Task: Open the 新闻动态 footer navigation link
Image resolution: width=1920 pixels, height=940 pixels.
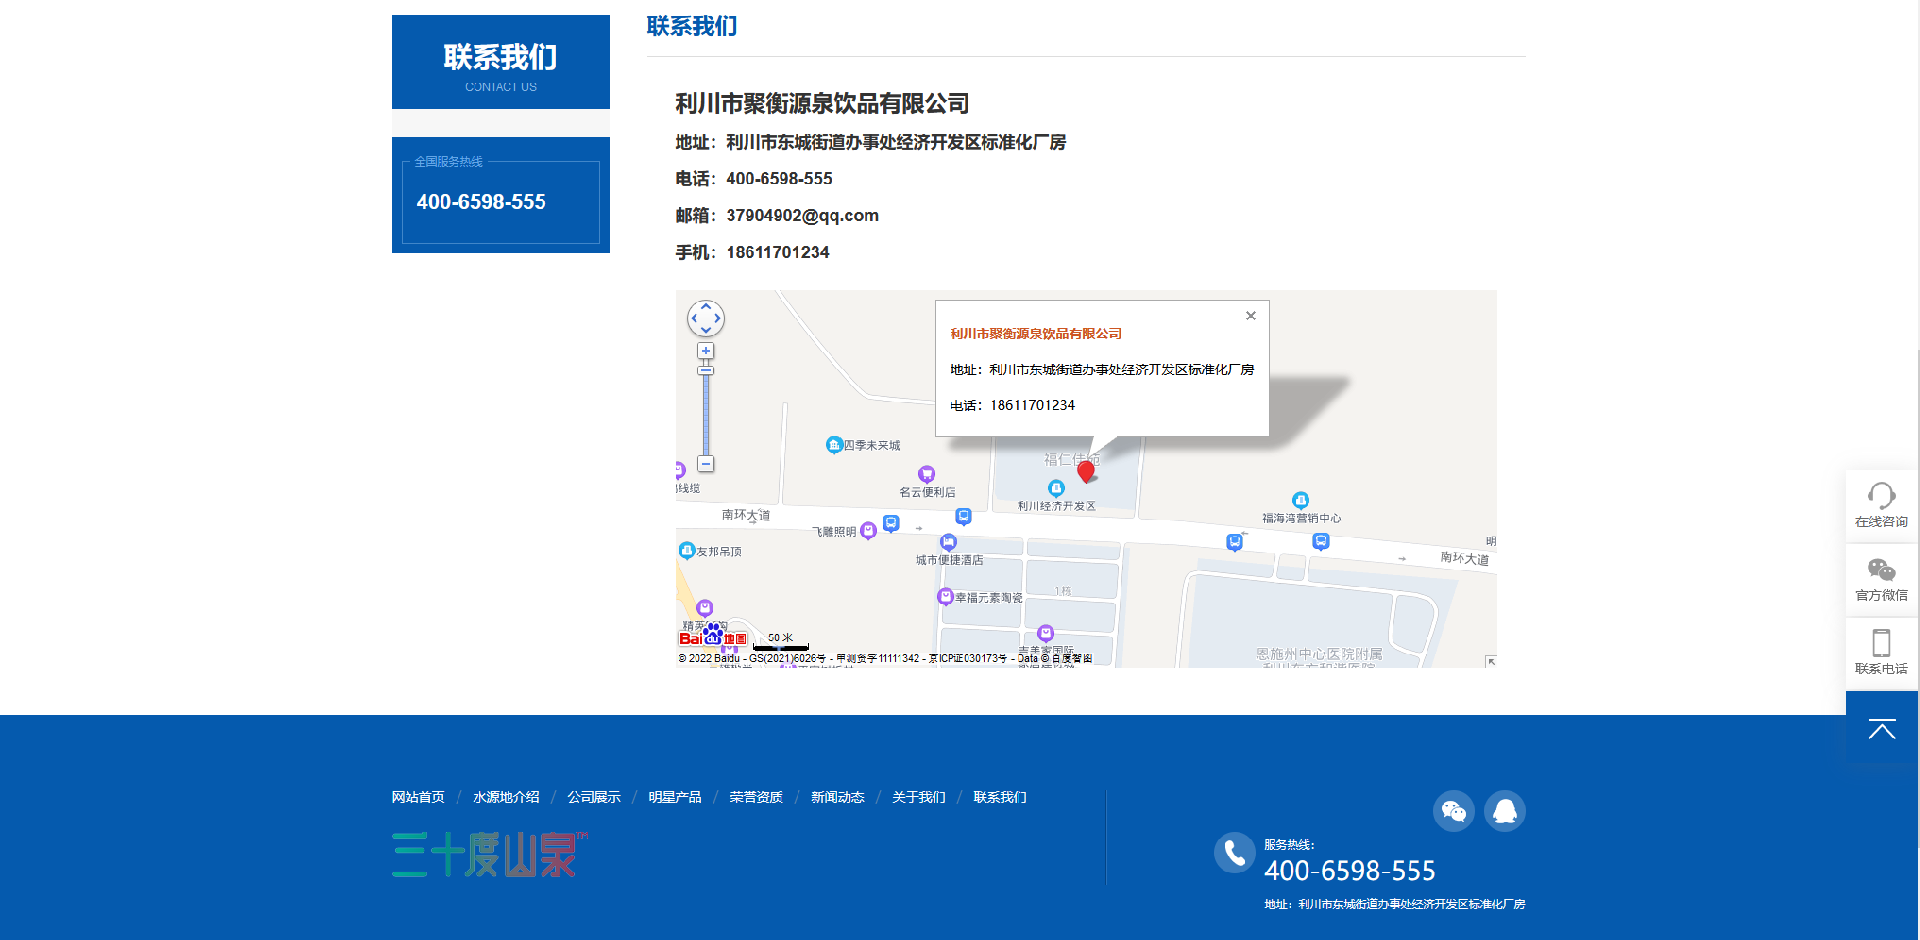Action: (x=838, y=797)
